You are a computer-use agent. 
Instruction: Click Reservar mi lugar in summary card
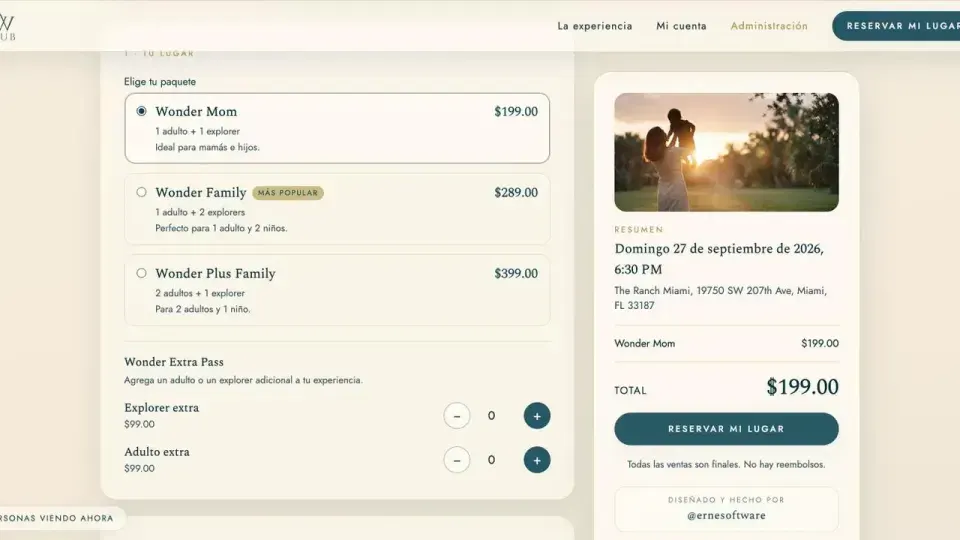[726, 429]
